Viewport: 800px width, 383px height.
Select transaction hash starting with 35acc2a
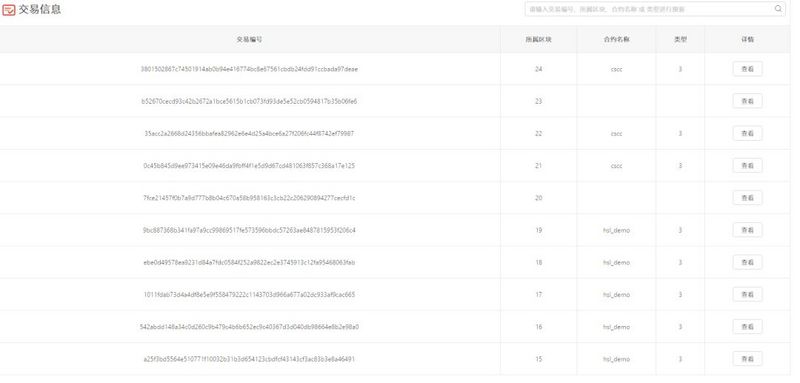pos(249,134)
